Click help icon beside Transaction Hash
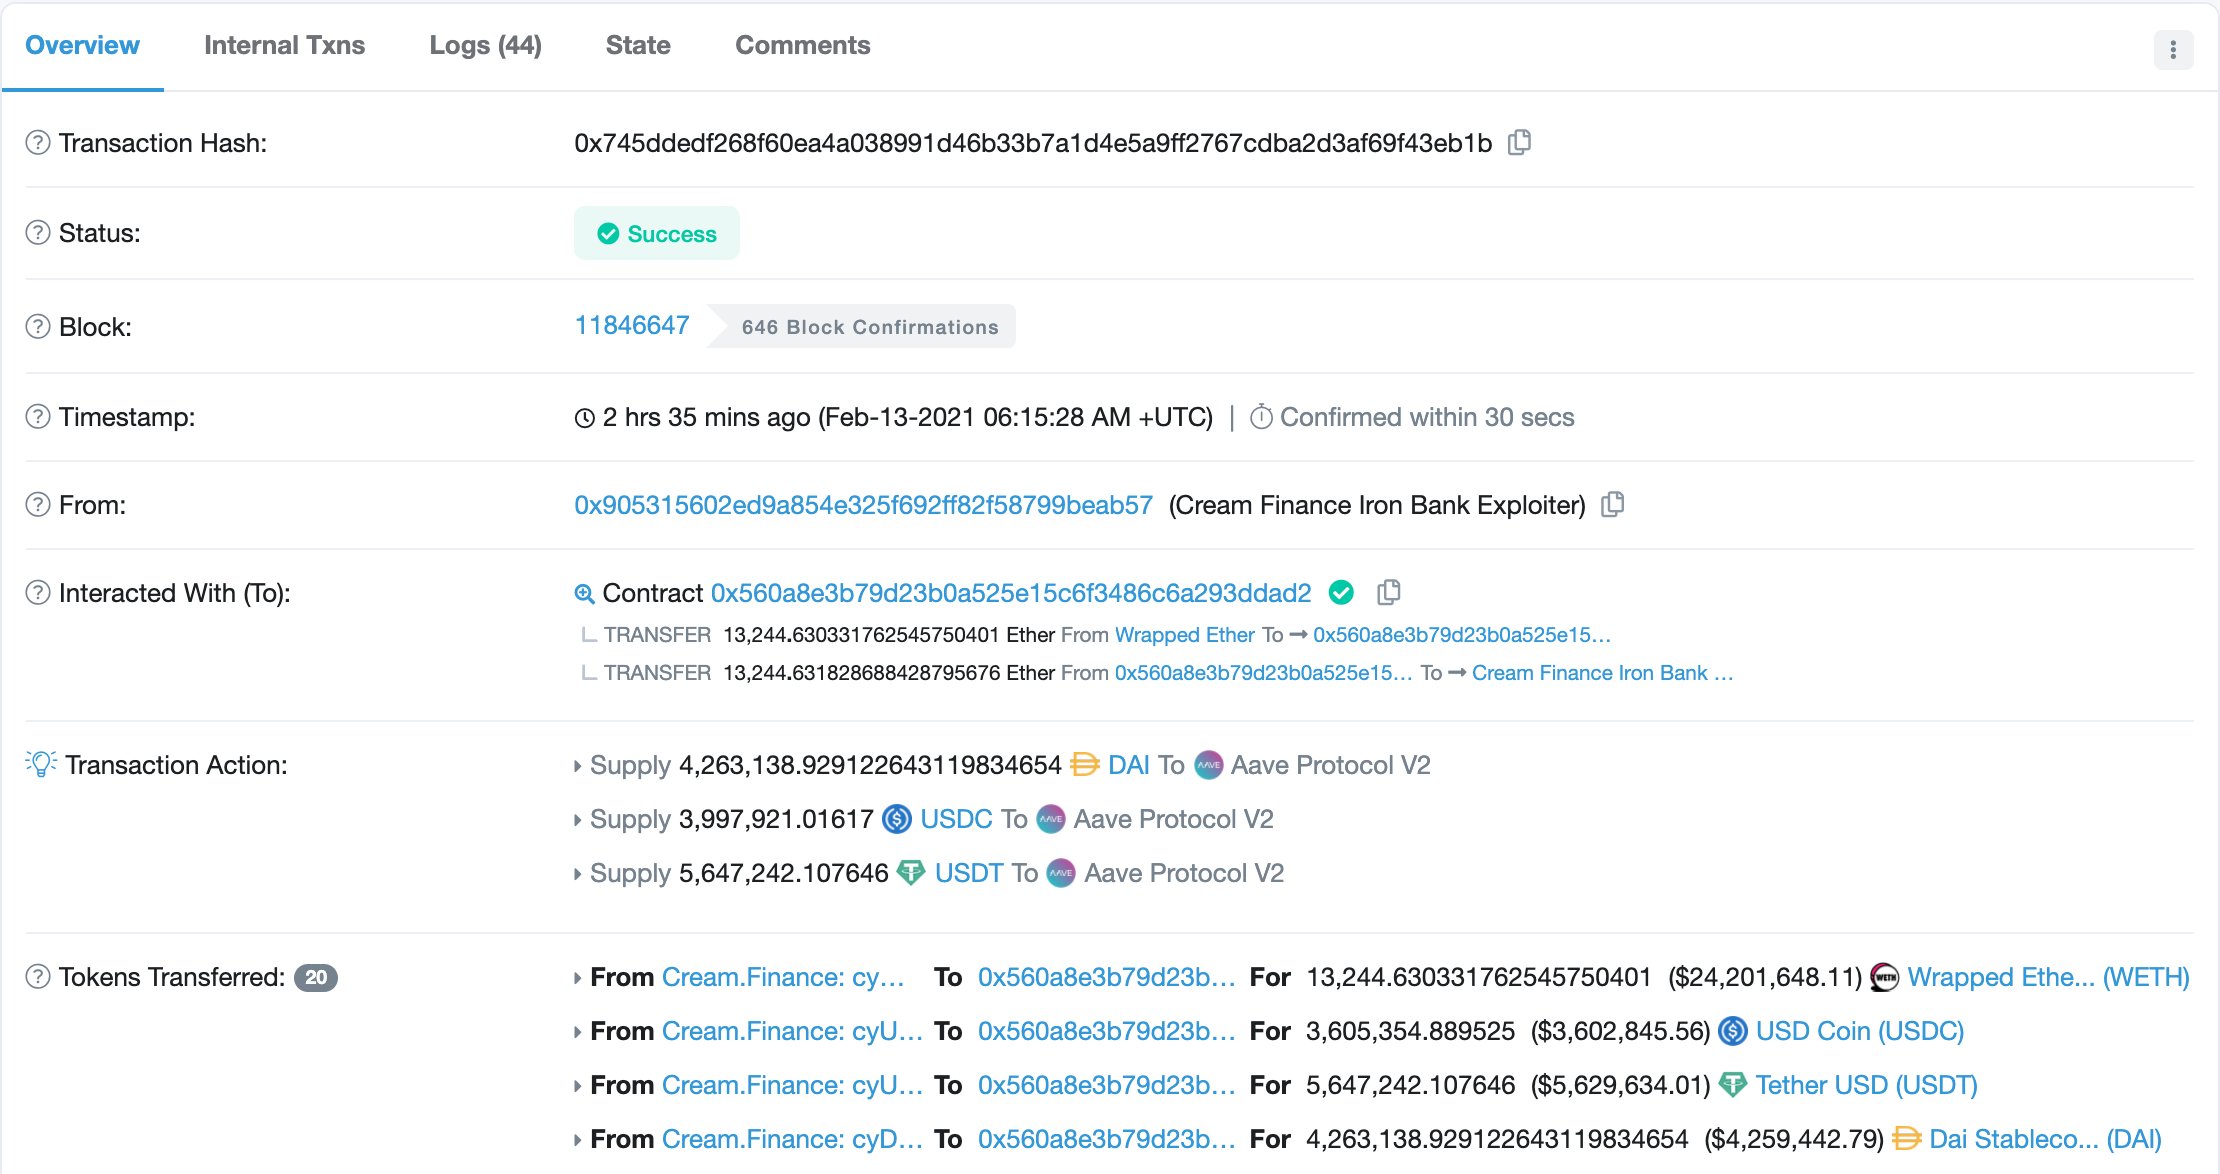Image resolution: width=2220 pixels, height=1174 pixels. tap(38, 143)
